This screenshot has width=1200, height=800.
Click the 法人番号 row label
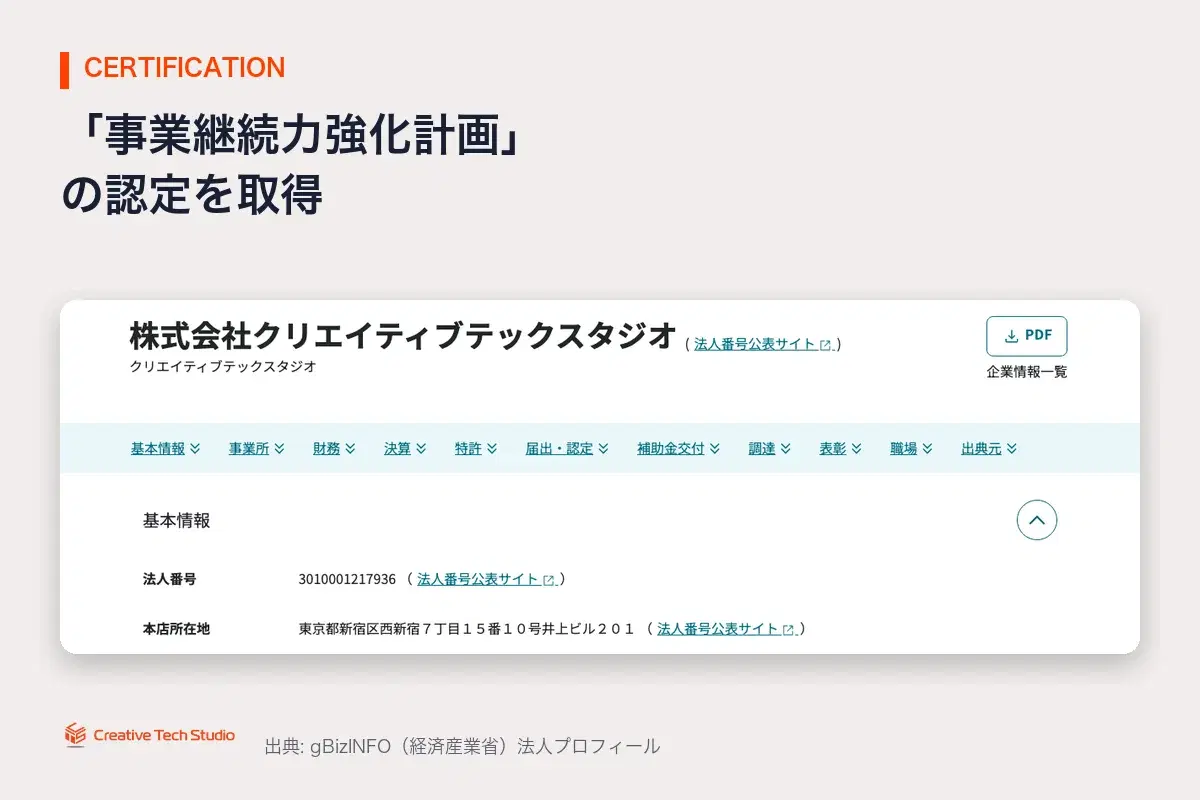(x=169, y=579)
